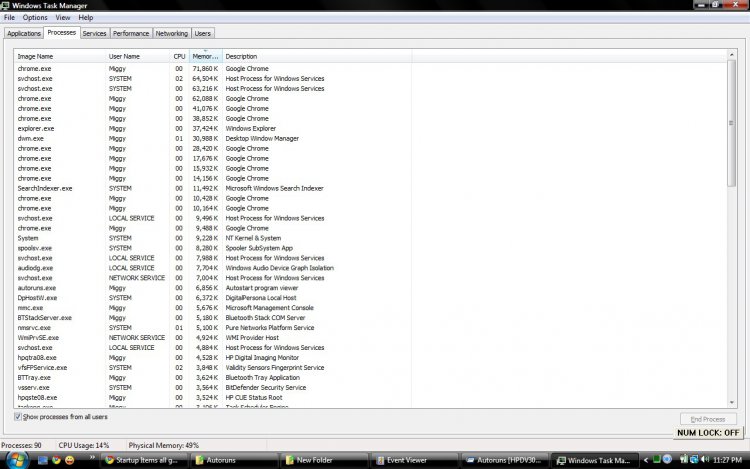Click the volume speaker tray icon

pos(705,459)
